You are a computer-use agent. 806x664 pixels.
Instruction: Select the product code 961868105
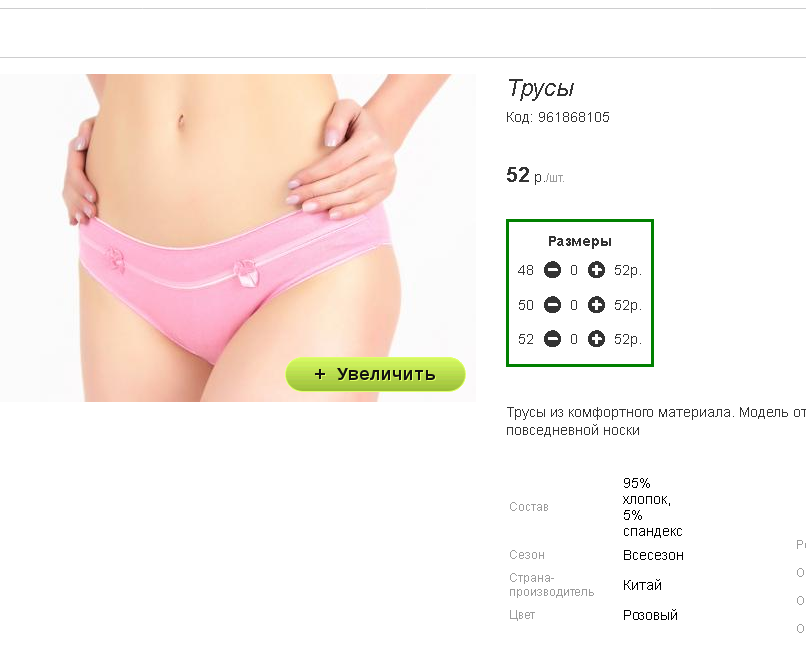(x=574, y=117)
